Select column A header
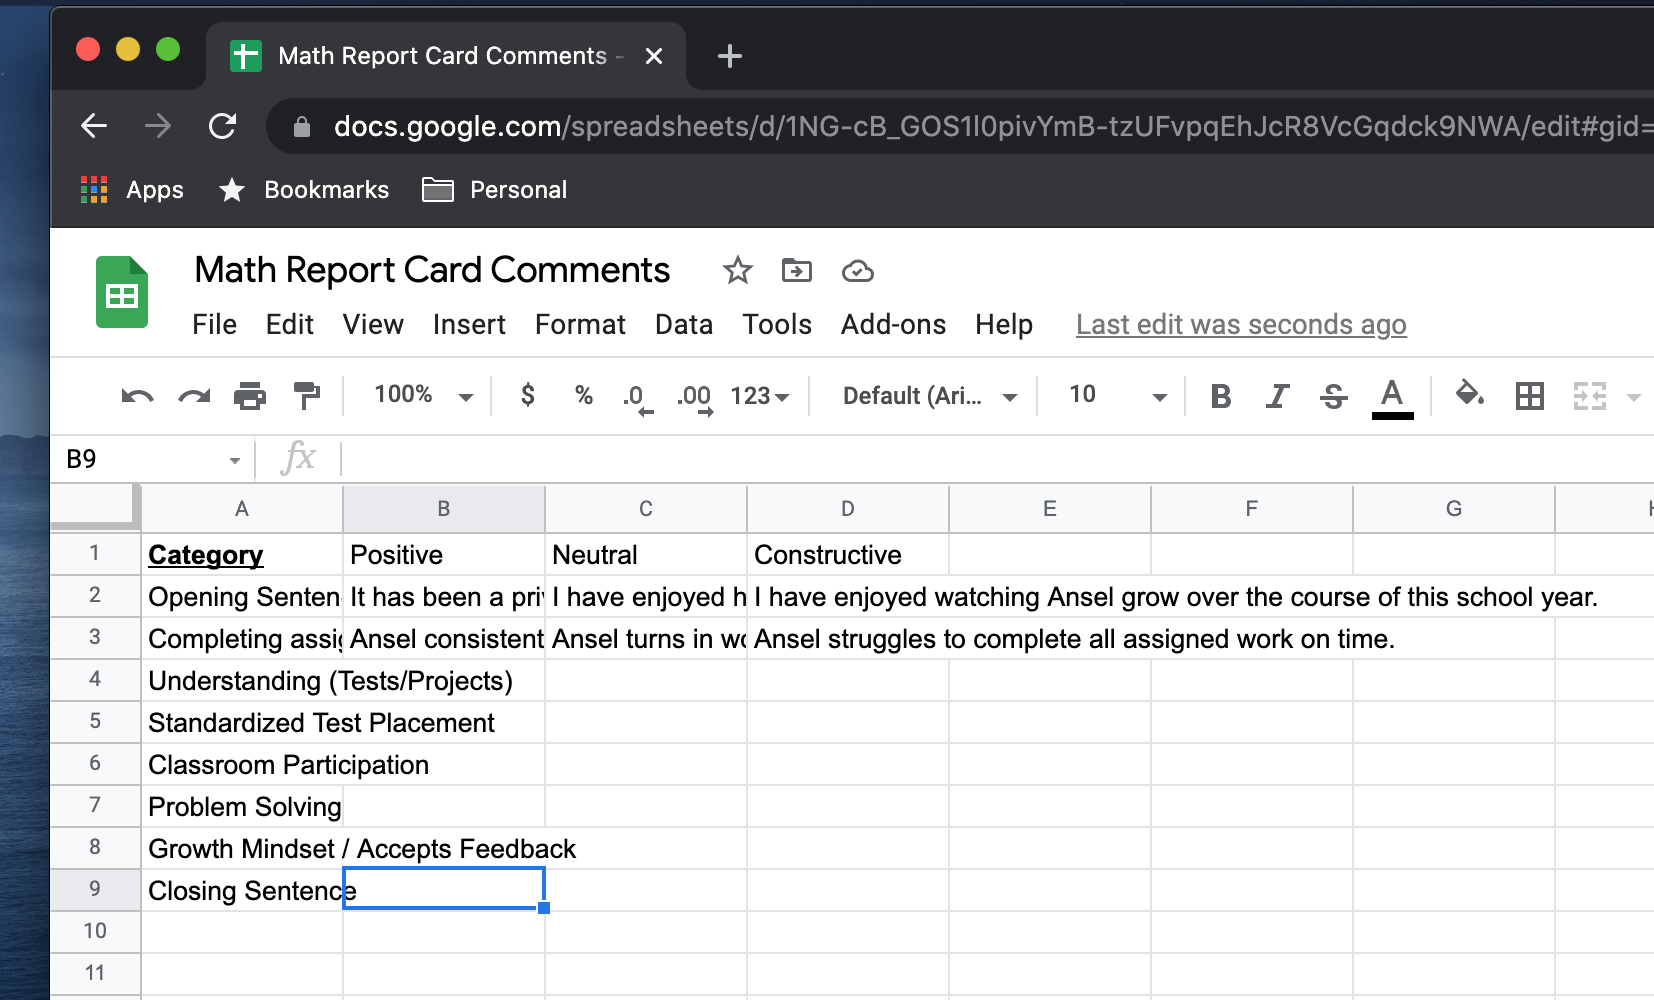 click(242, 509)
